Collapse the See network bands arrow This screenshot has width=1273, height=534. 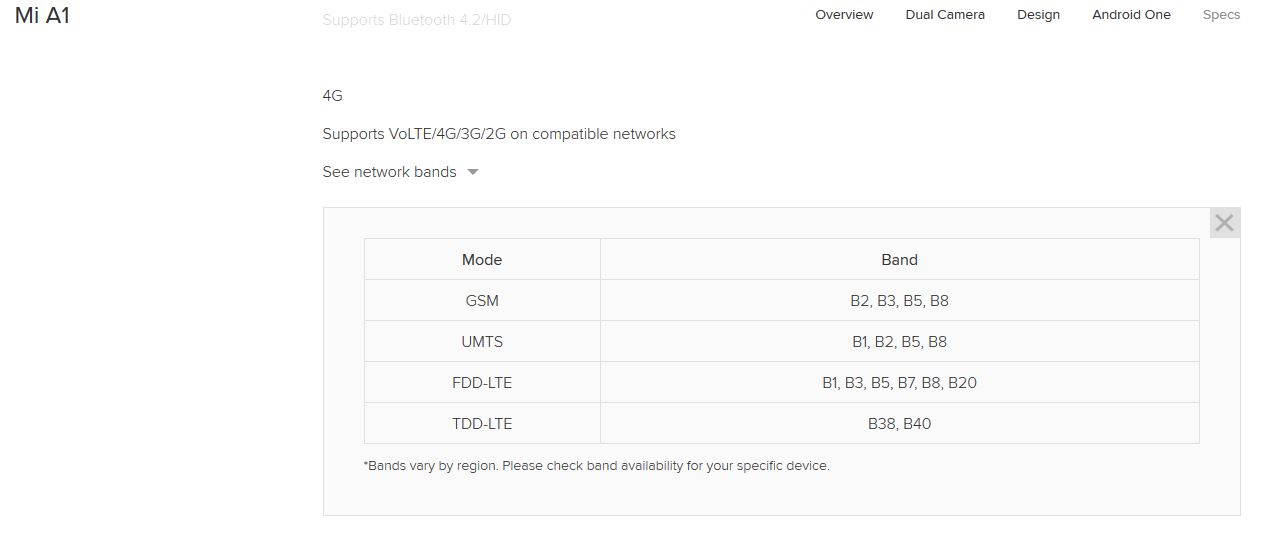(473, 172)
